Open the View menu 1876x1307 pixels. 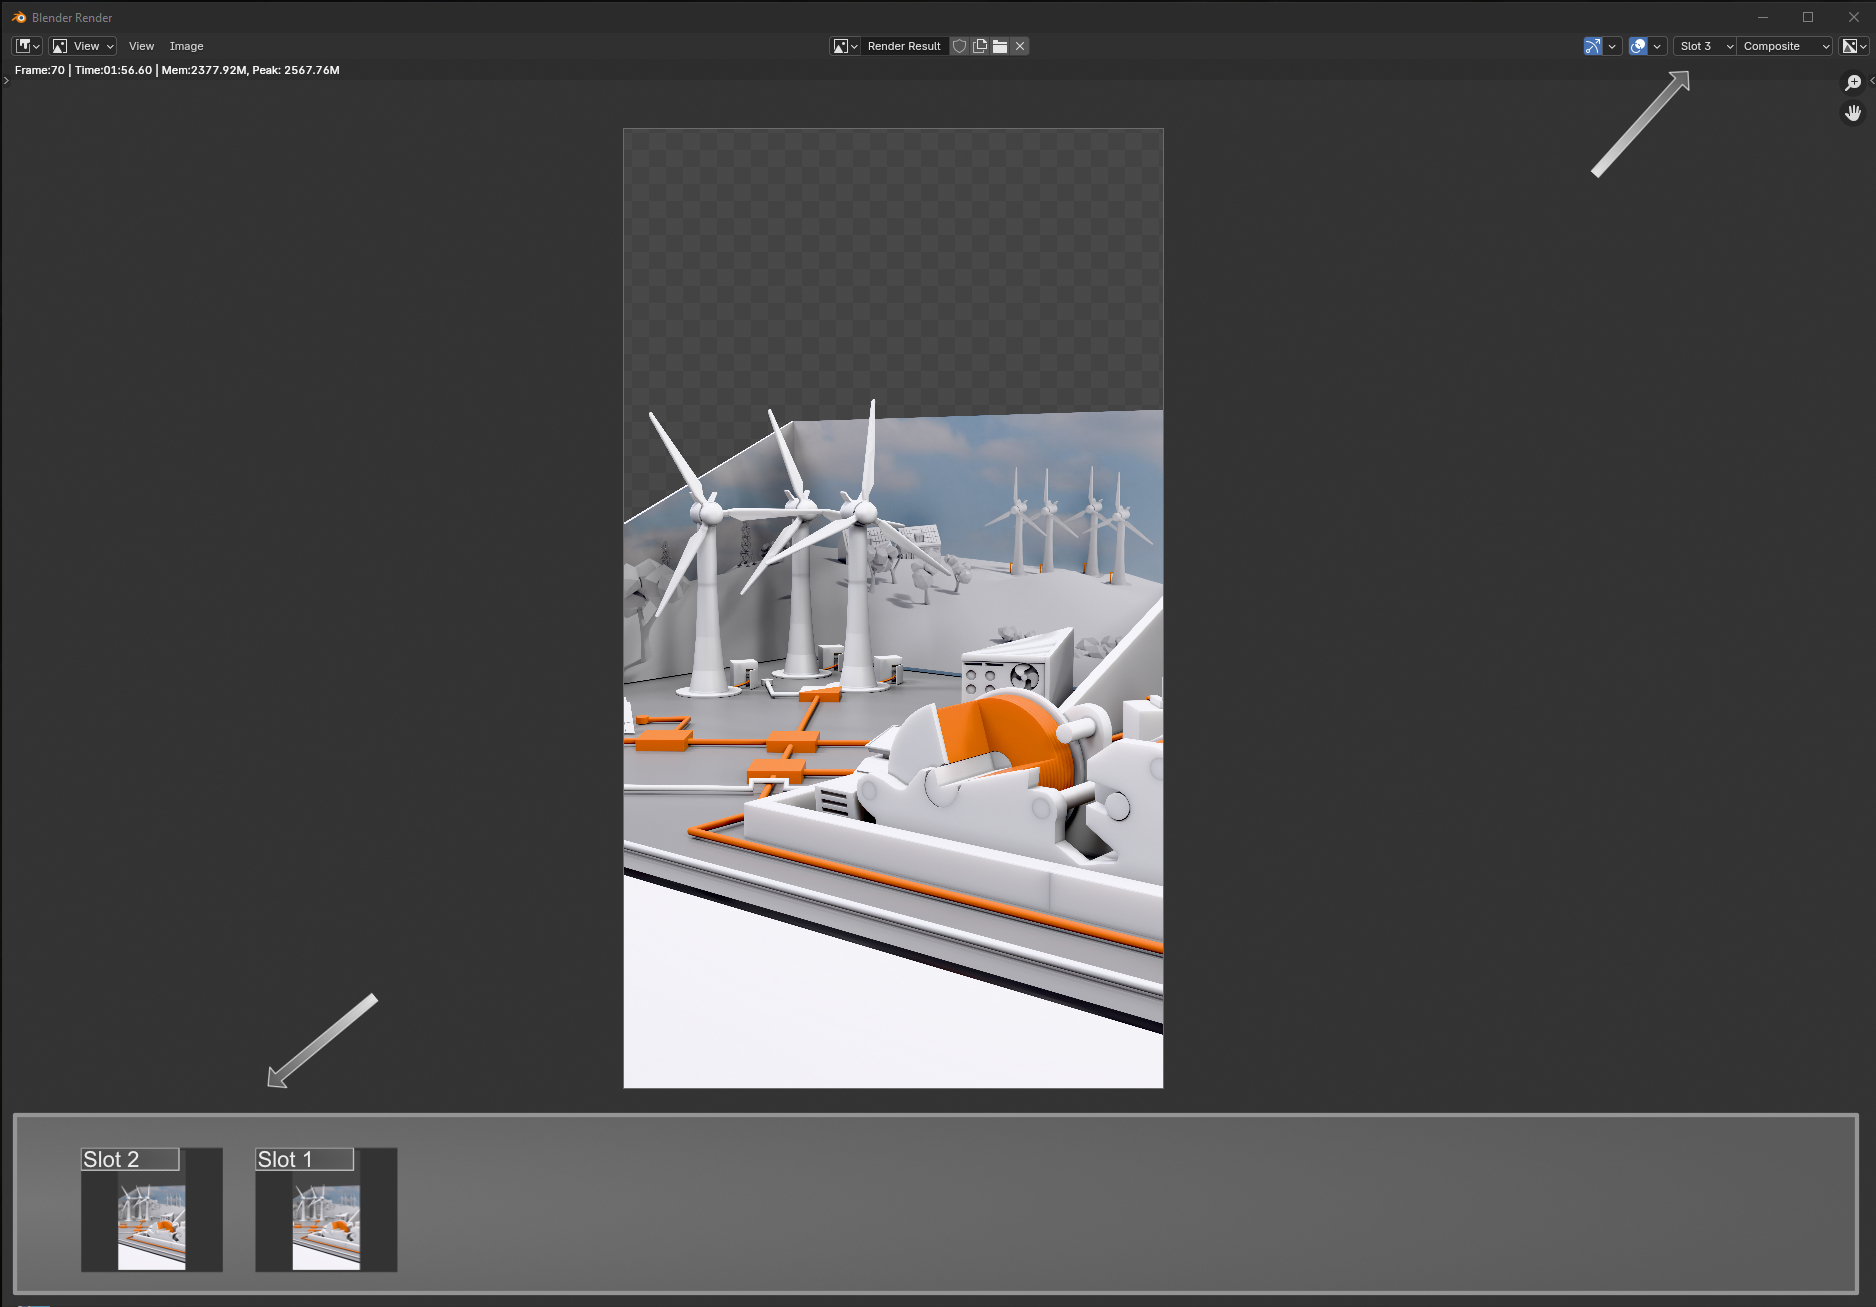click(x=141, y=46)
